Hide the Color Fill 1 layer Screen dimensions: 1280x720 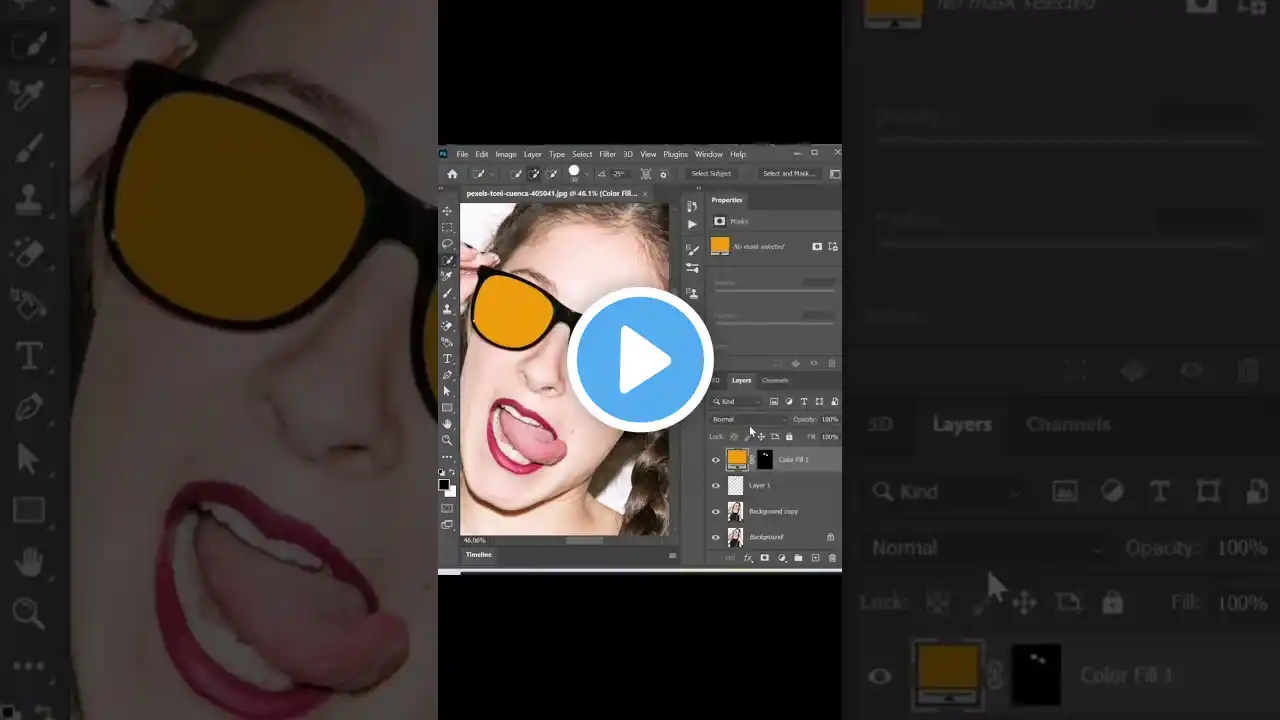715,460
